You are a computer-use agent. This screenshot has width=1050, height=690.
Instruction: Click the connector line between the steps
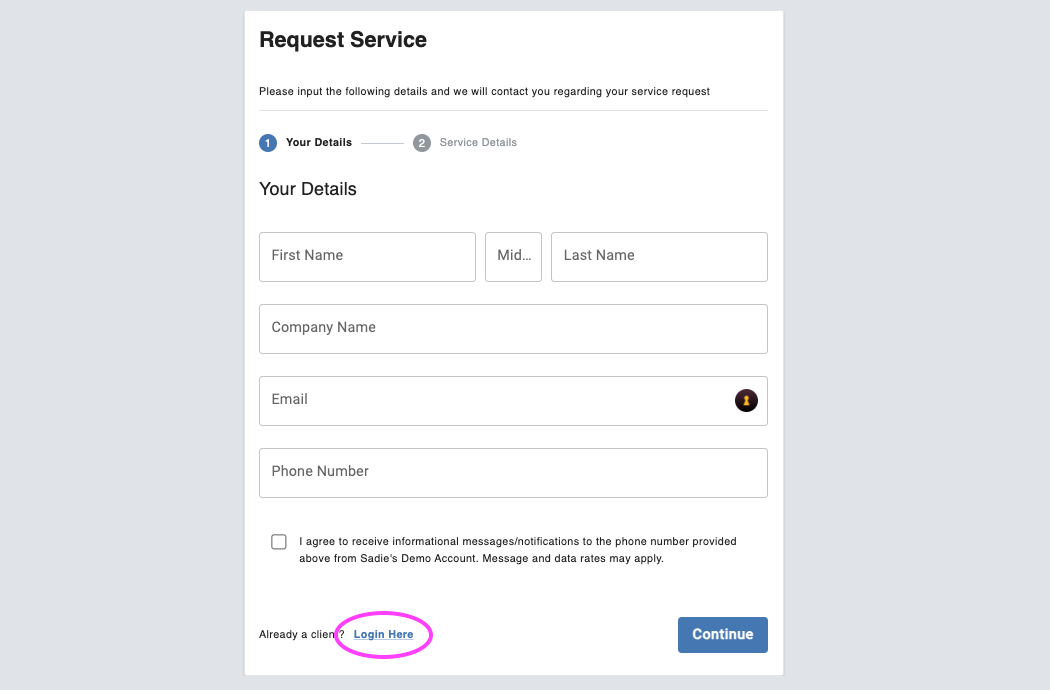tap(382, 143)
